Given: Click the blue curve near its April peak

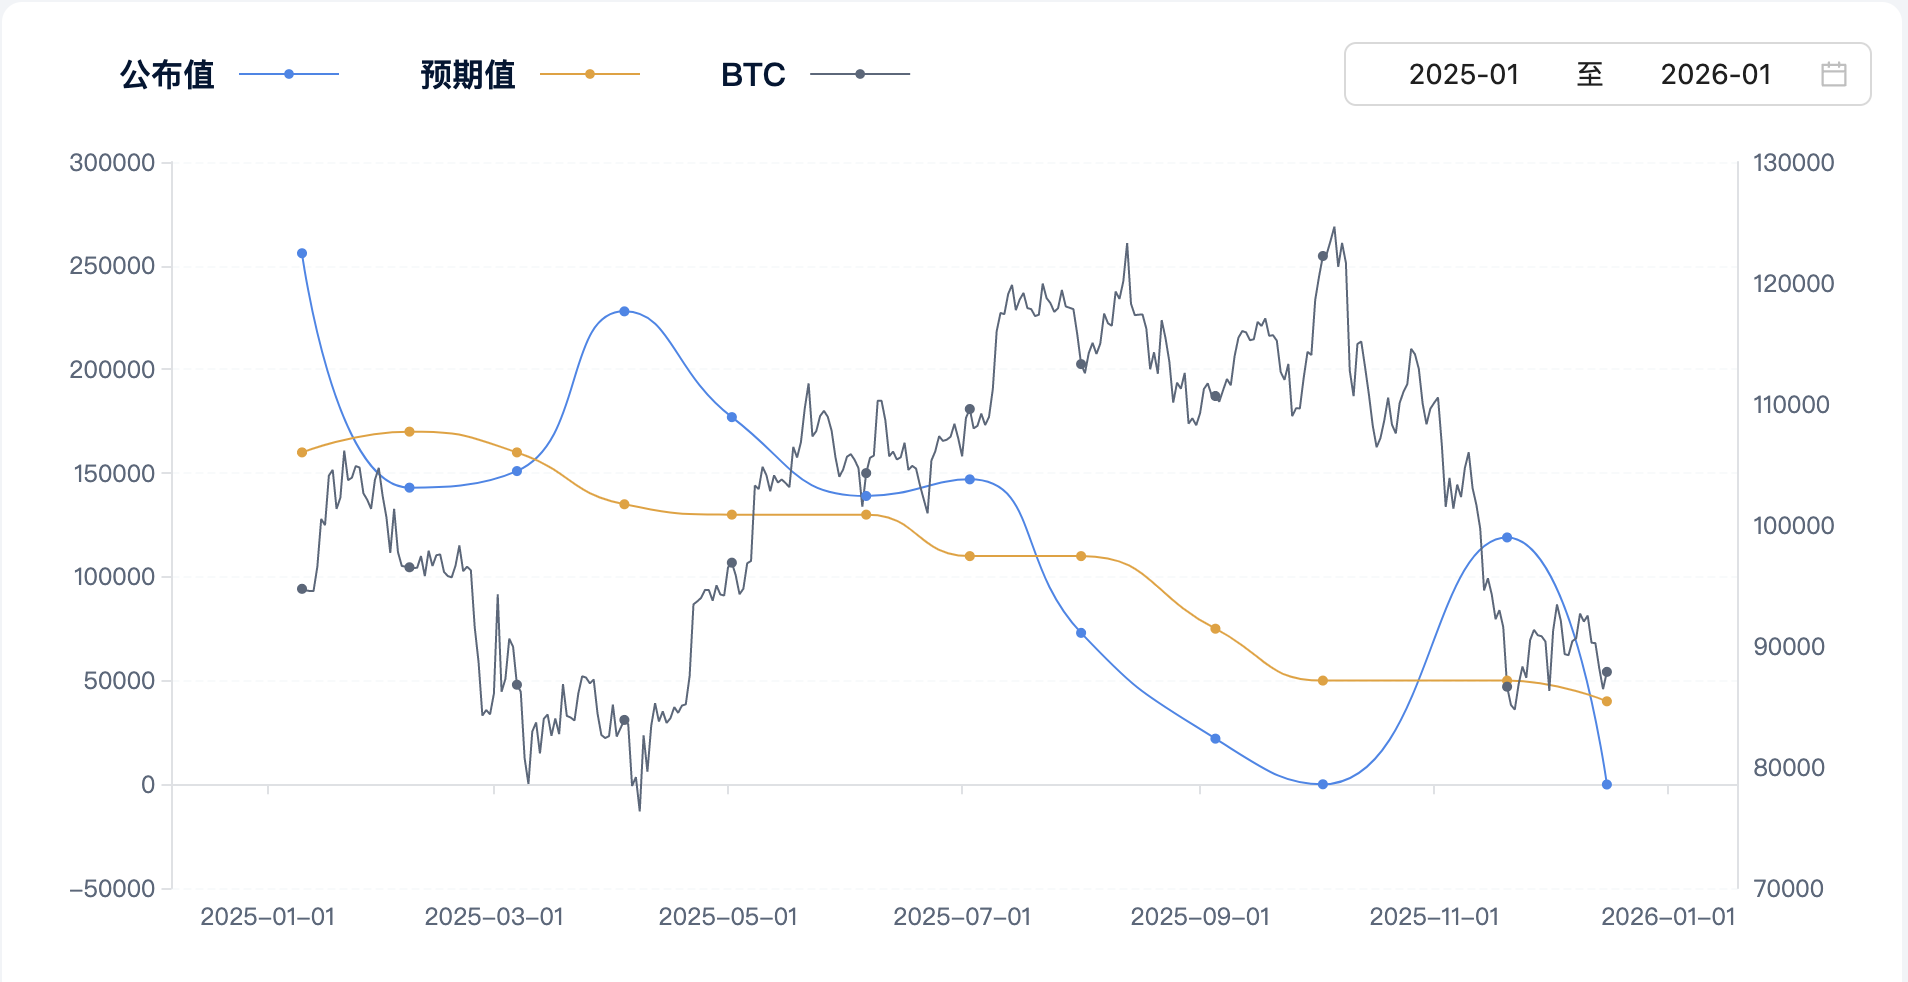Looking at the screenshot, I should pos(625,311).
